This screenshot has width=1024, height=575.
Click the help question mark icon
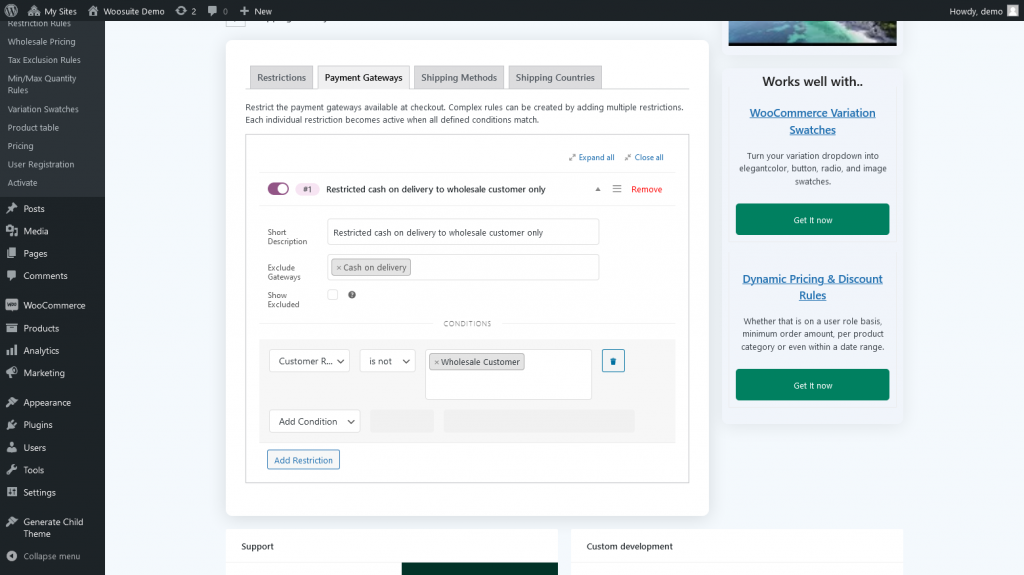(x=352, y=295)
